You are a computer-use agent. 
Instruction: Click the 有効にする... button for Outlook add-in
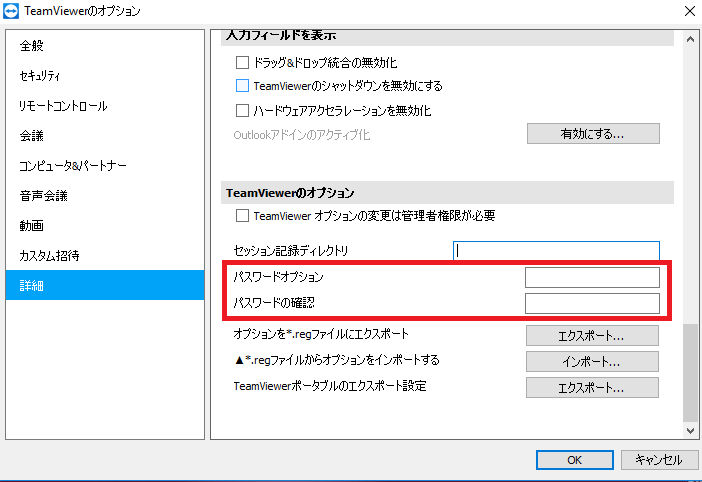[593, 134]
